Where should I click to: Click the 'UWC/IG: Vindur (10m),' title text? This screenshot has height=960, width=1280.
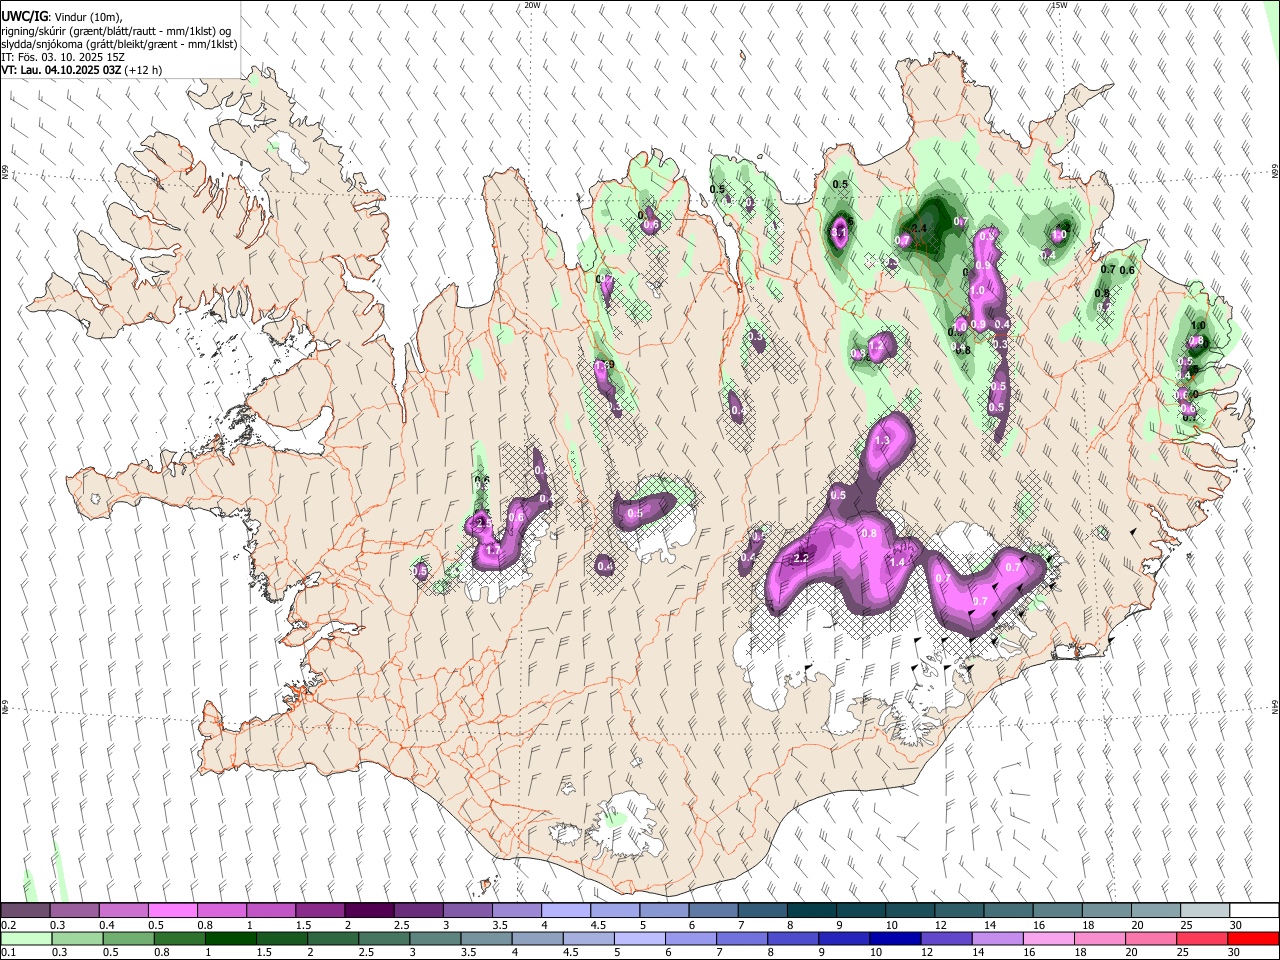click(62, 17)
